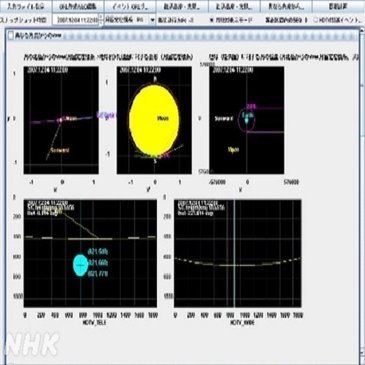Click the toolbar button beginning with イベント
Viewport: 365px width, 365px height.
coord(130,6)
